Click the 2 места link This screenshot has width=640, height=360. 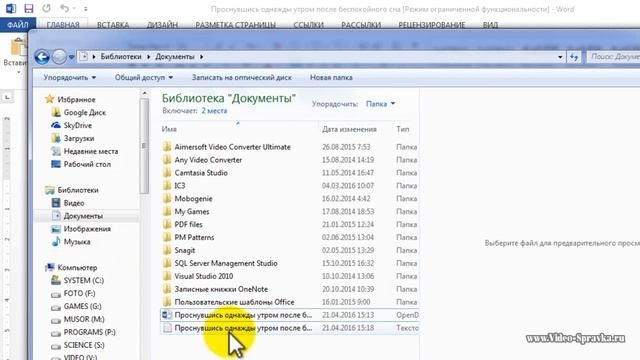(x=214, y=111)
